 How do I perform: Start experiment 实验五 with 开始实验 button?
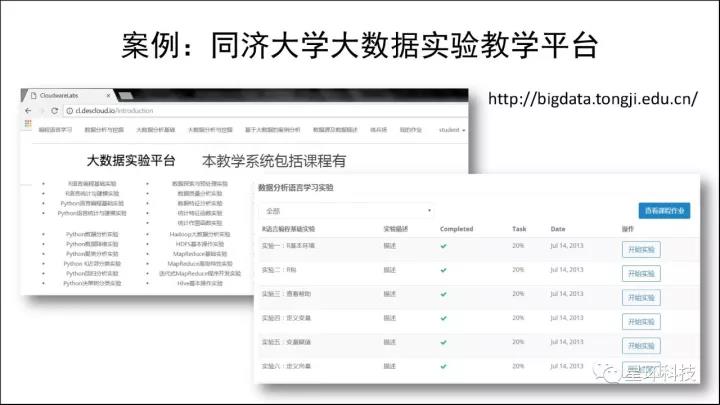pyautogui.click(x=641, y=346)
